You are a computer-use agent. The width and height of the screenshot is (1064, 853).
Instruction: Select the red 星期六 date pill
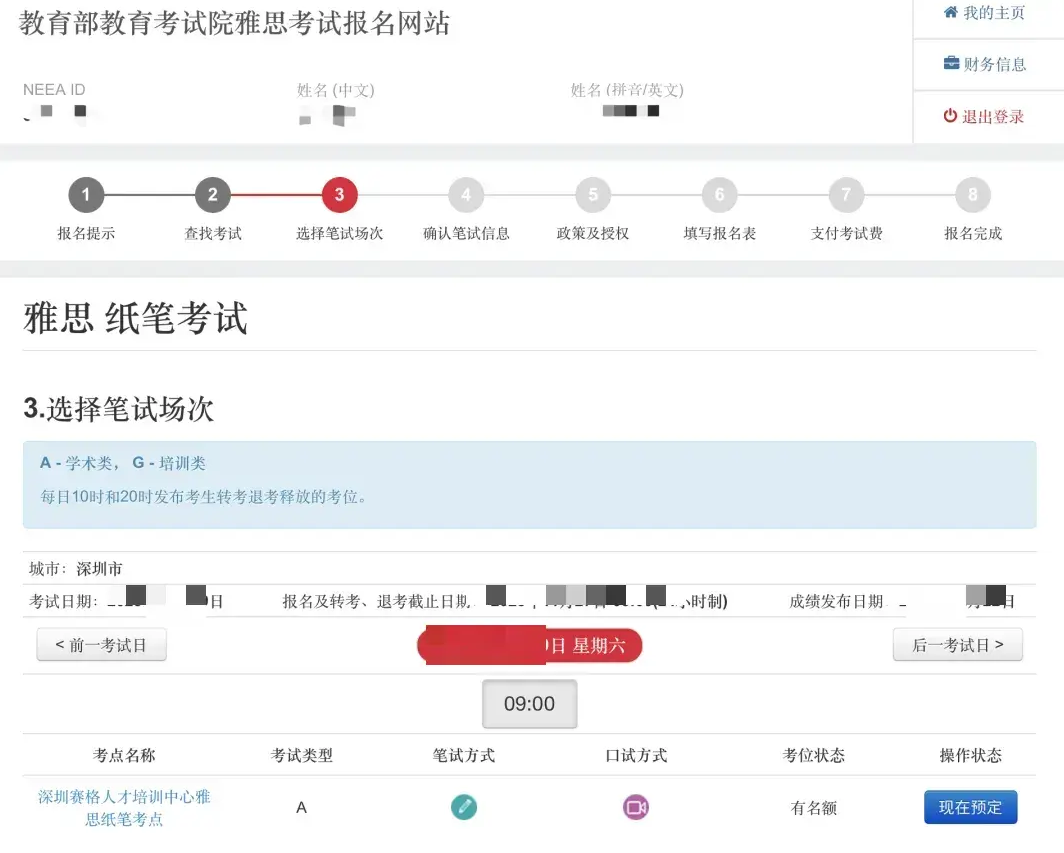[529, 645]
